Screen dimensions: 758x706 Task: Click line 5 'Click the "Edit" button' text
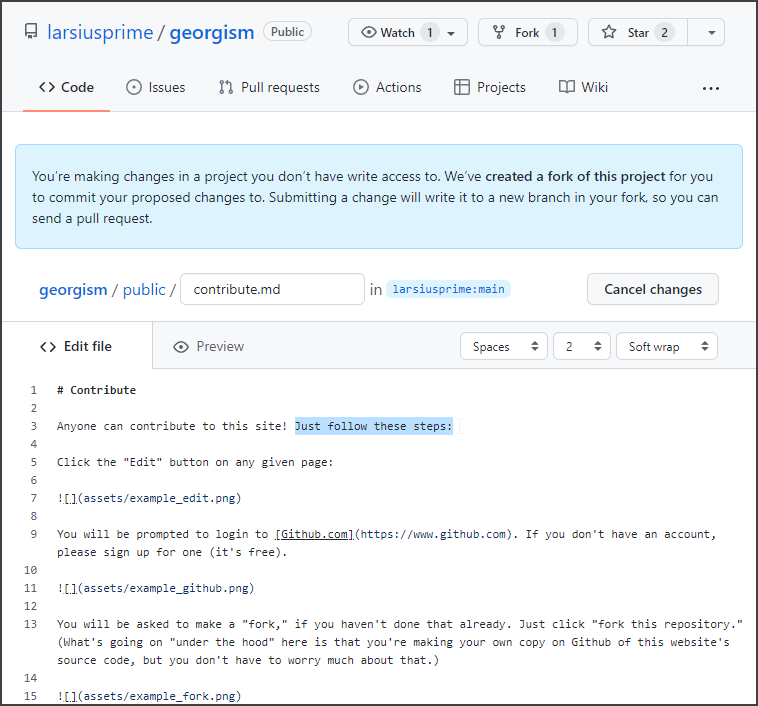pos(195,462)
